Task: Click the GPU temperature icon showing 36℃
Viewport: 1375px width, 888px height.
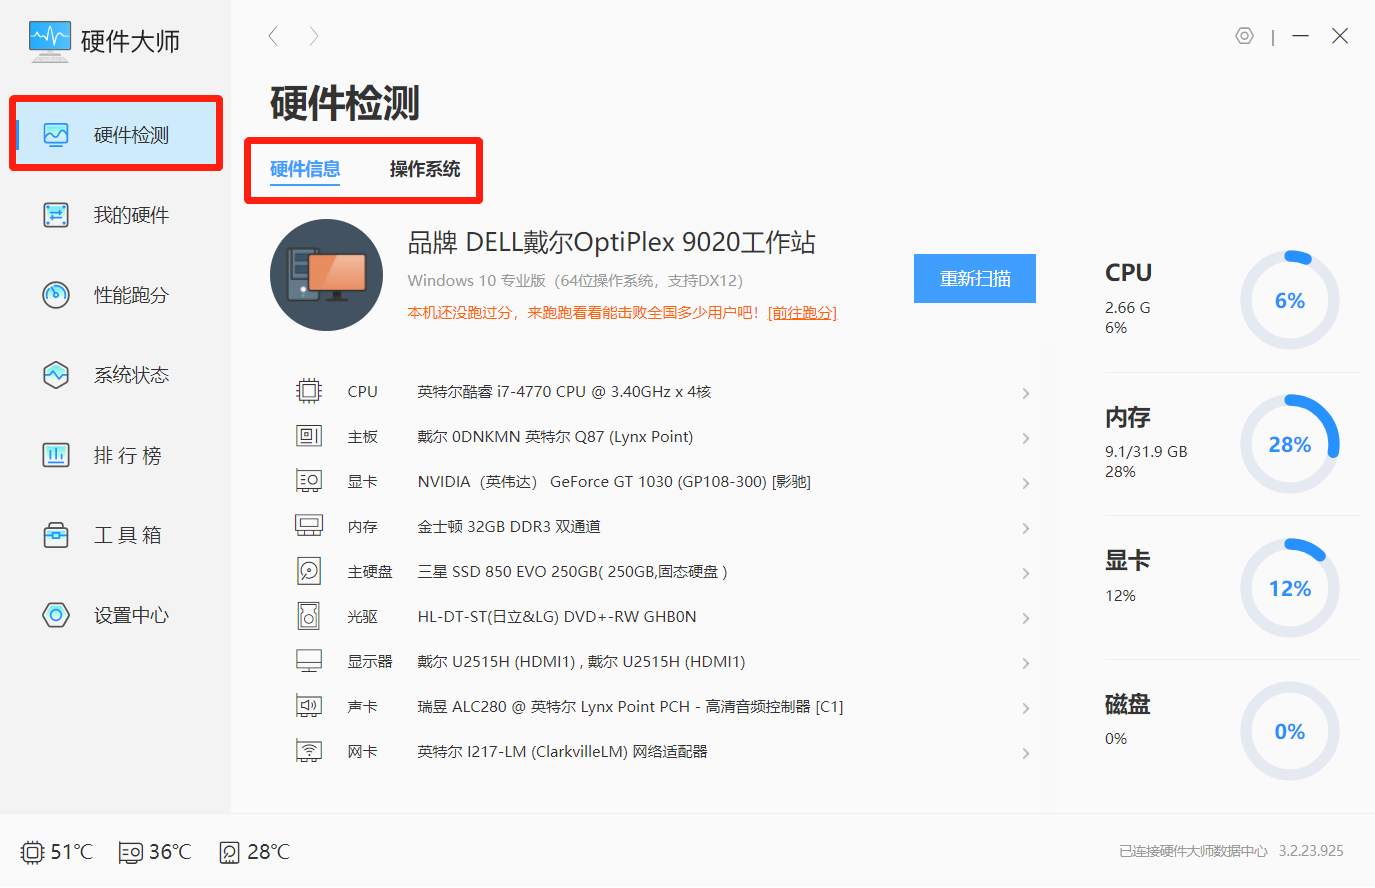Action: coord(131,852)
